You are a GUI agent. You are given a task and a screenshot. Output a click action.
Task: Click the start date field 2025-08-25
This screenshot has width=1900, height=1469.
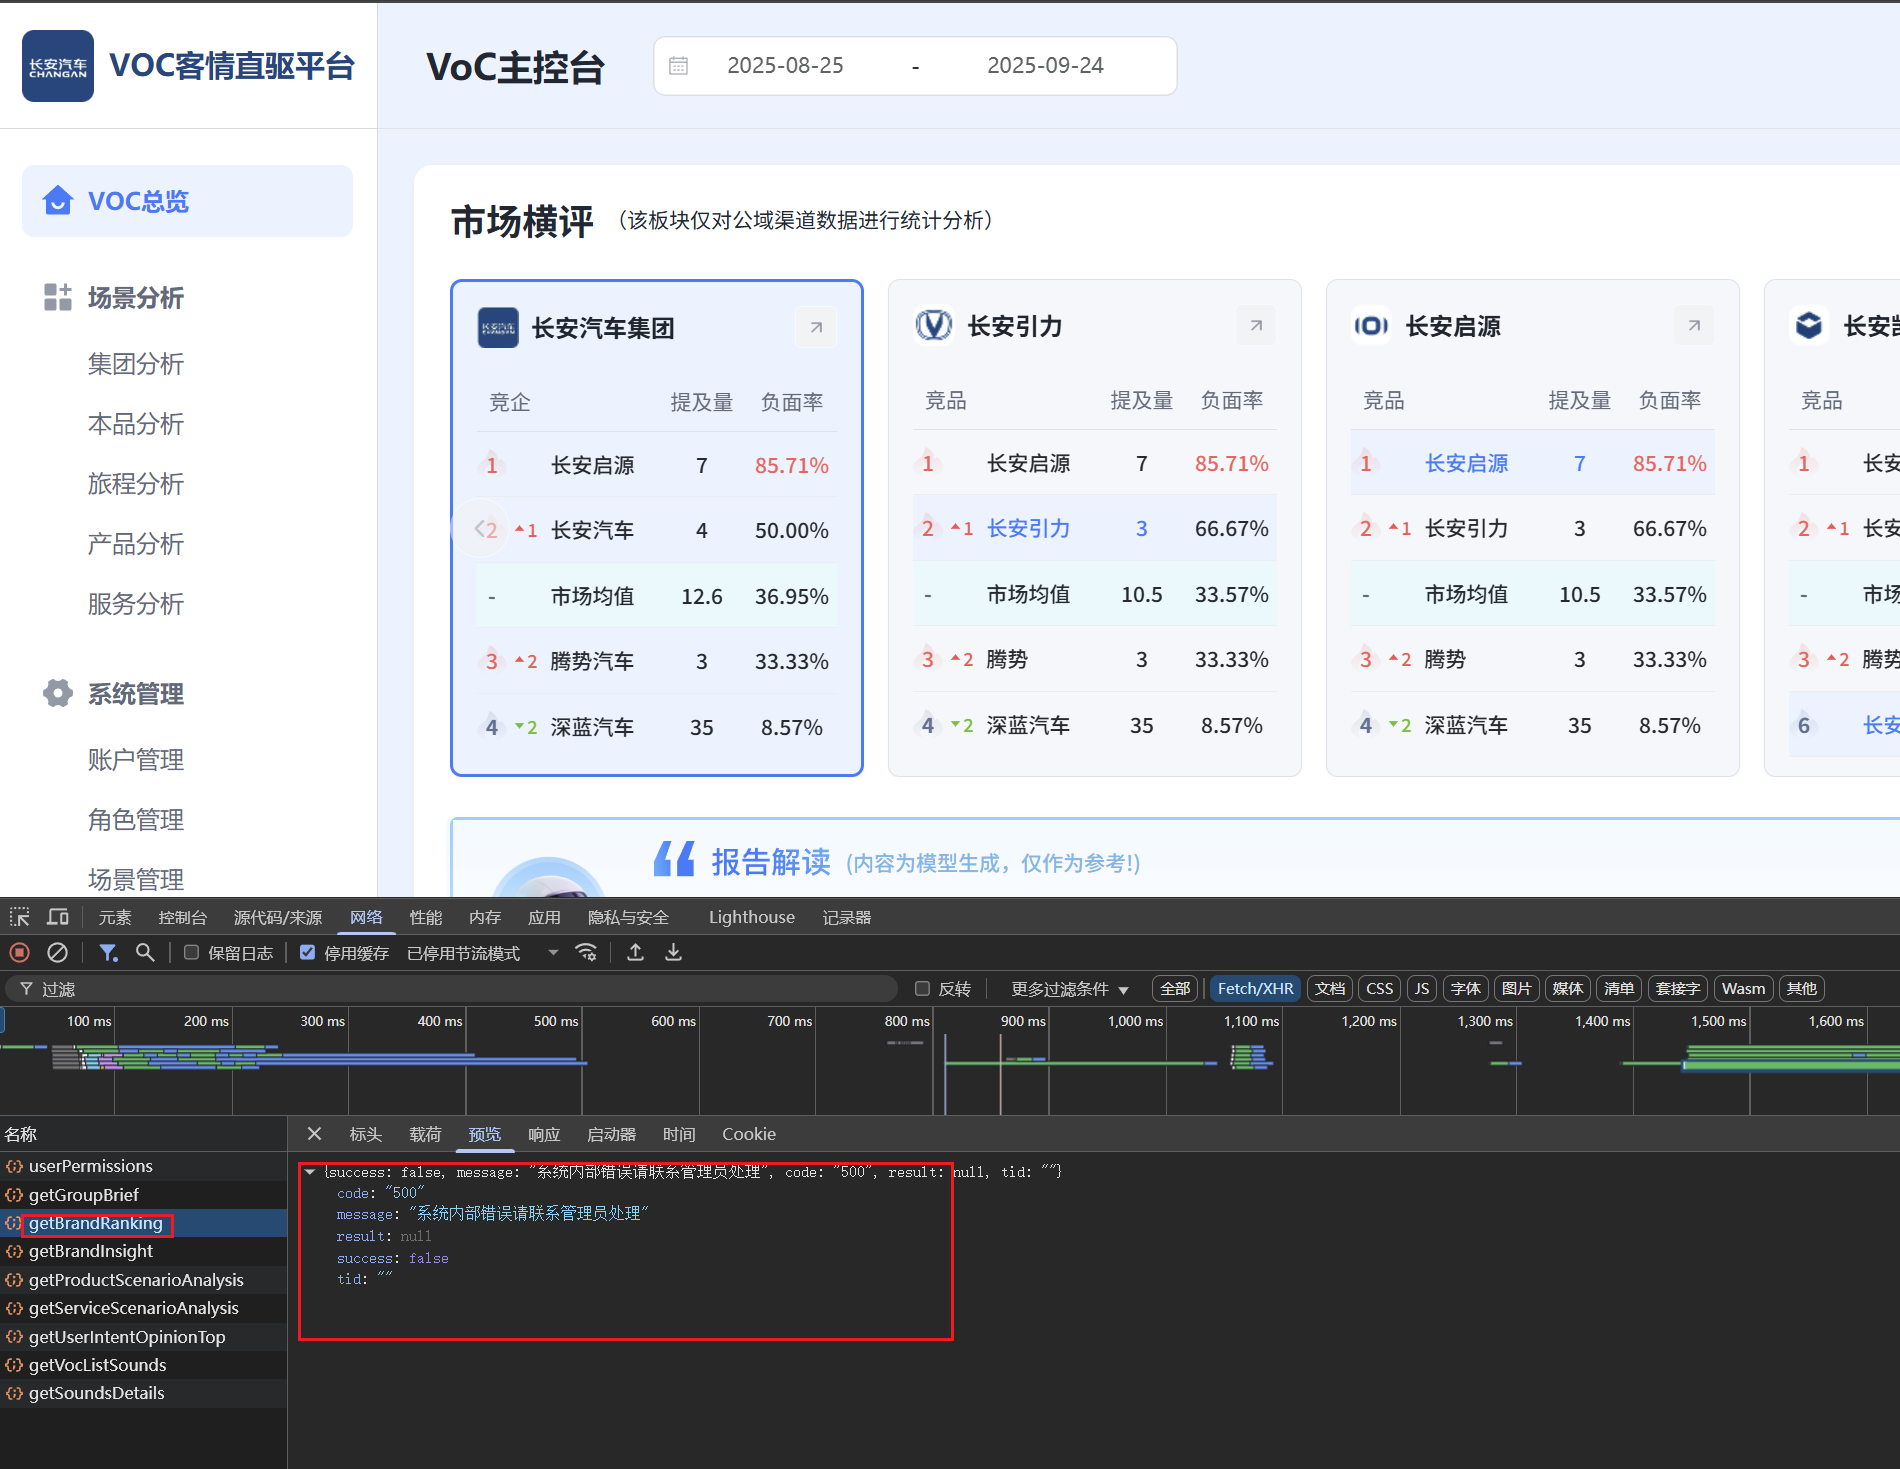pyautogui.click(x=785, y=66)
